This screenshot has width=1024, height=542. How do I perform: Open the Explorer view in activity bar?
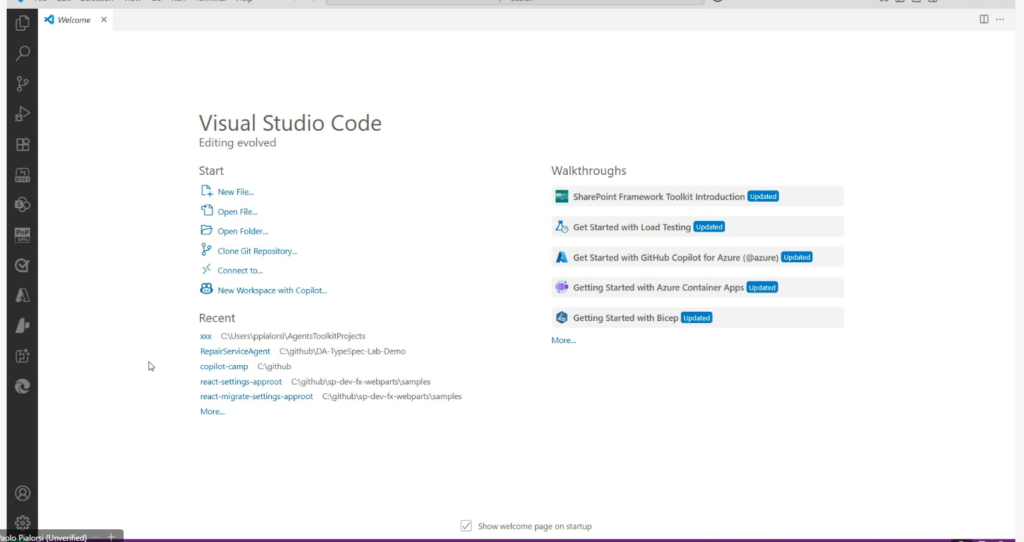tap(22, 23)
